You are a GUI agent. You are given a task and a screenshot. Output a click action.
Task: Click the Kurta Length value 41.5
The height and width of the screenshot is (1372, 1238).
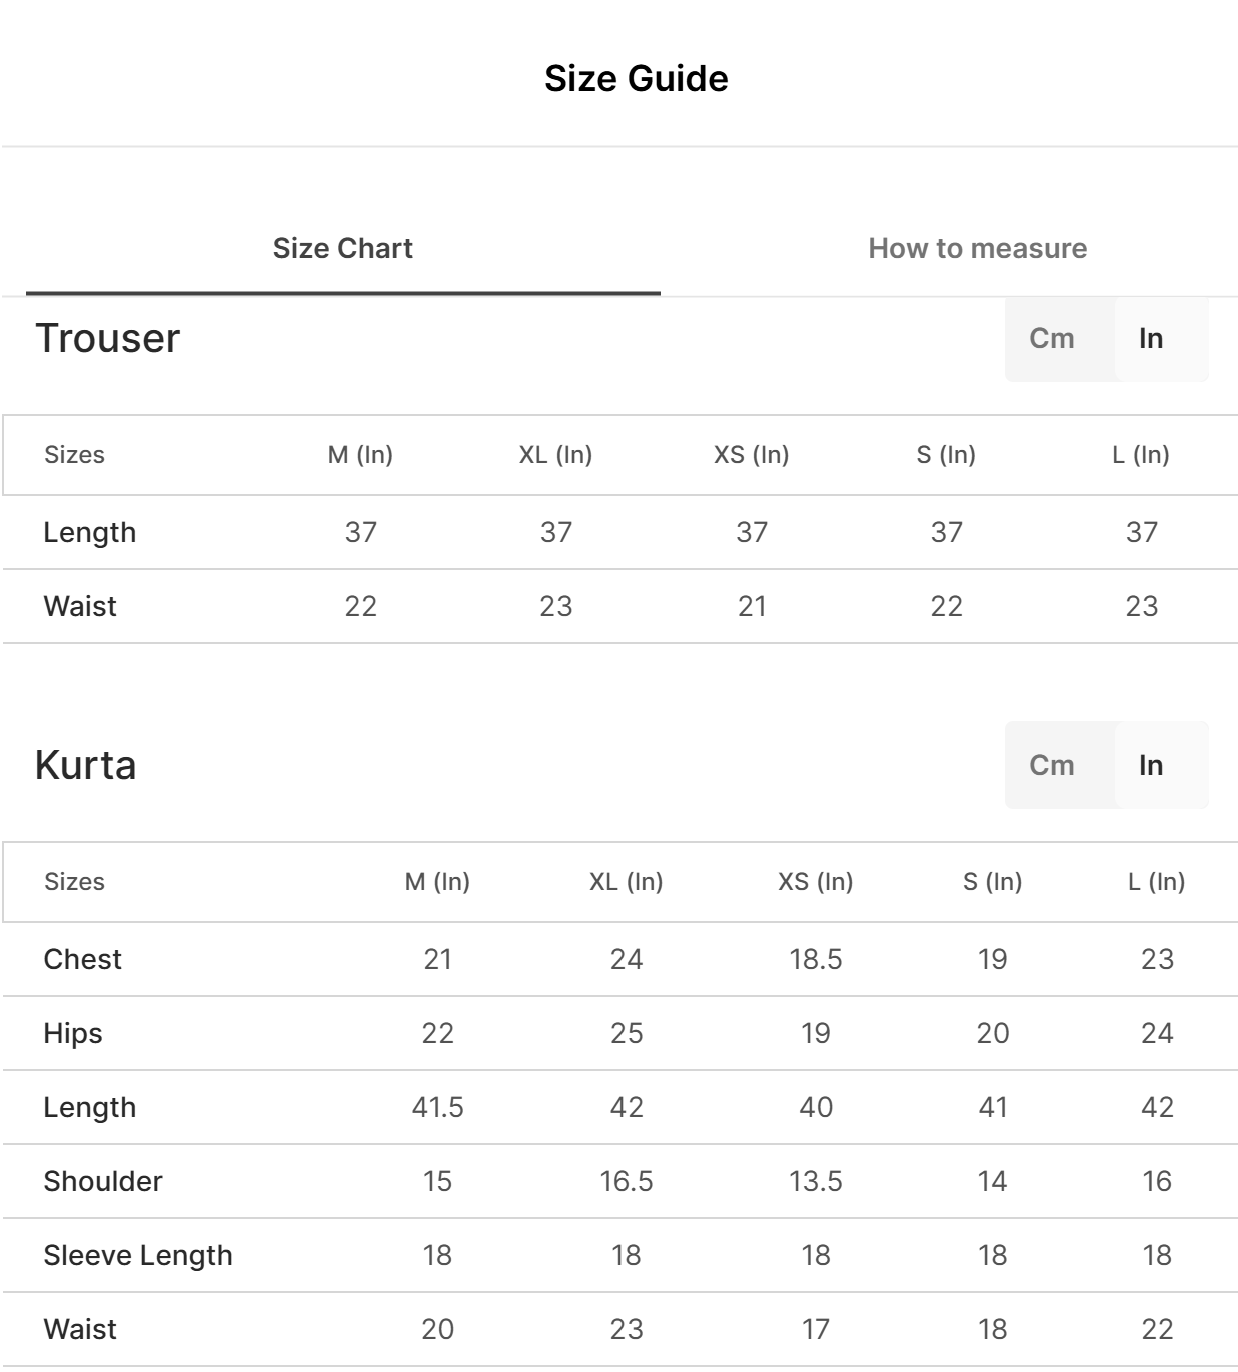pyautogui.click(x=437, y=1107)
